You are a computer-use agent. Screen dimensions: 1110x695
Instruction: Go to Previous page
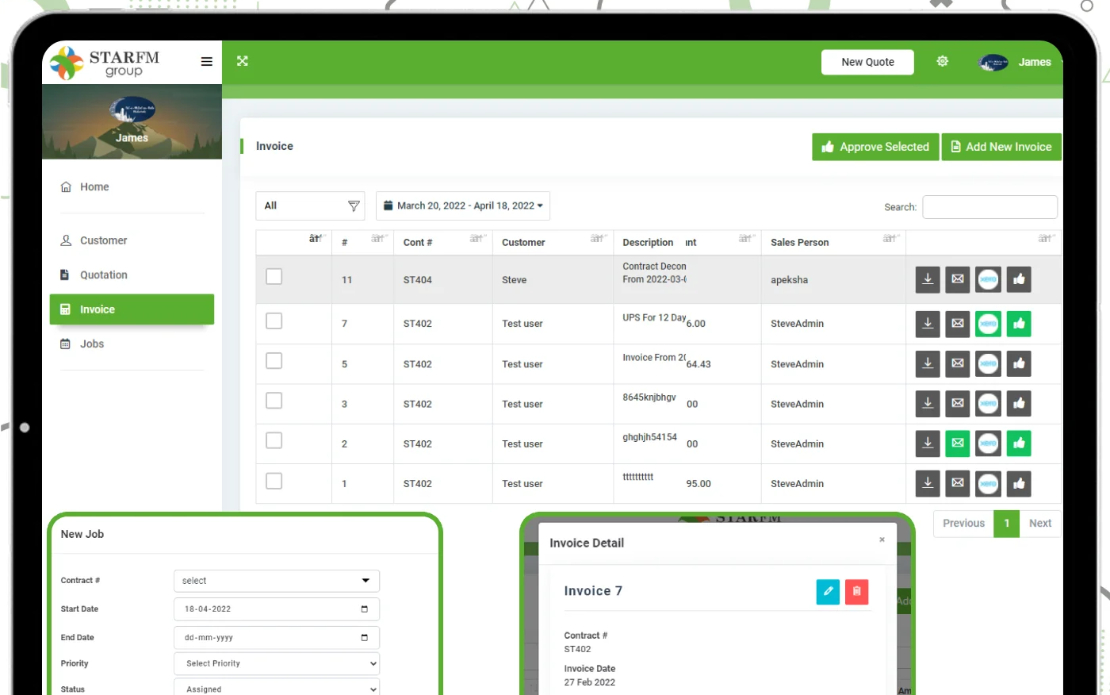coord(963,524)
